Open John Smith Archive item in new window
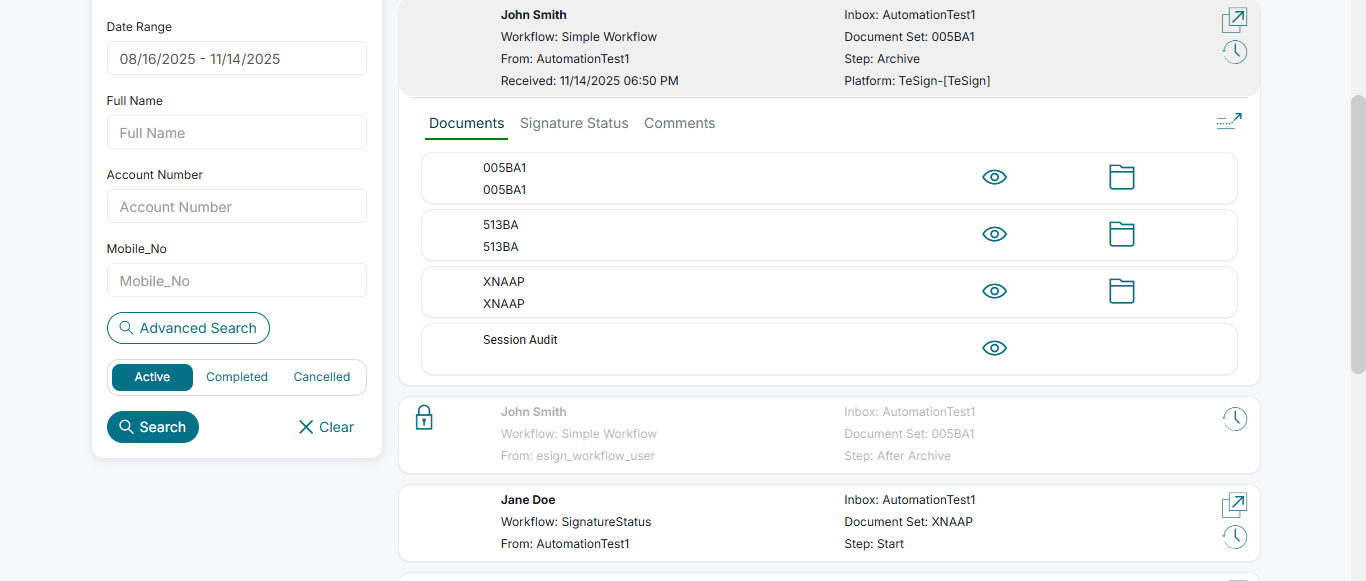This screenshot has width=1366, height=581. coord(1234,20)
